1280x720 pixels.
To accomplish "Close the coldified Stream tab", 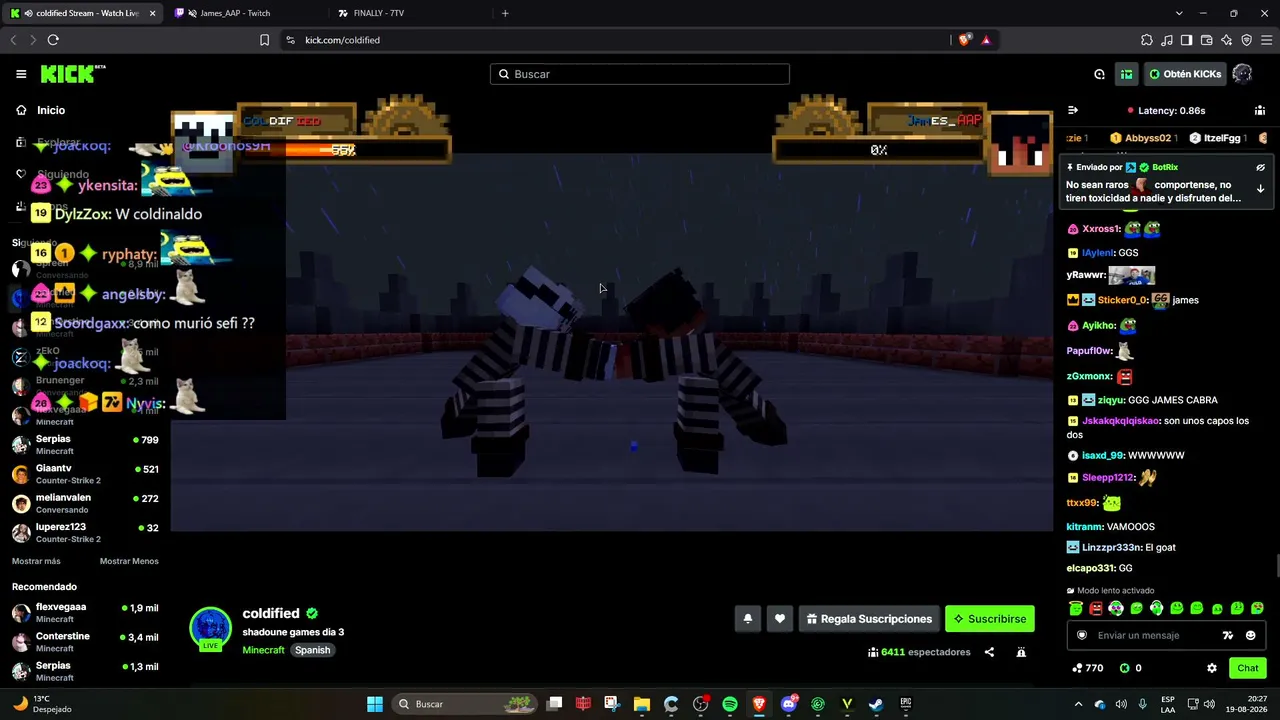I will coord(152,13).
